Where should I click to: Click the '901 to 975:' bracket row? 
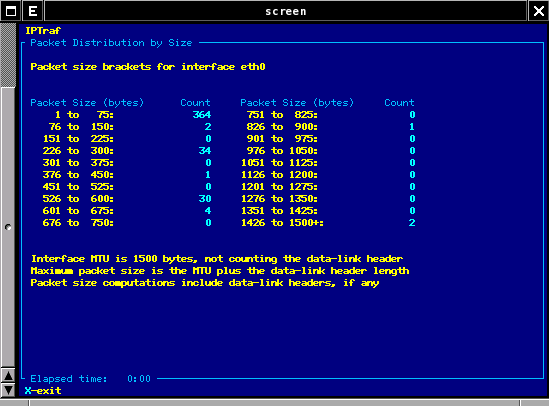[282, 139]
